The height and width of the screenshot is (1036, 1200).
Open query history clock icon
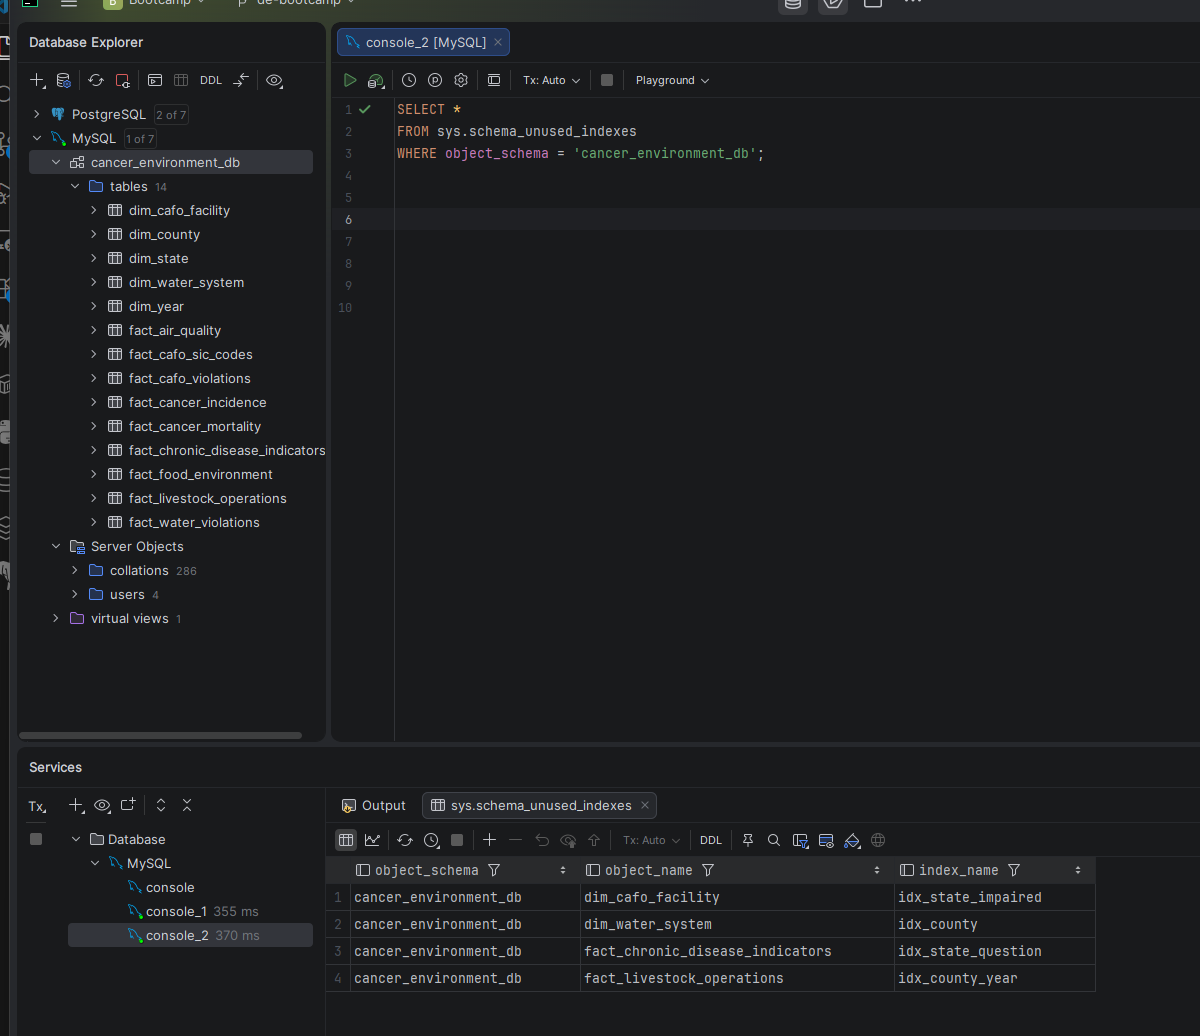(x=409, y=80)
